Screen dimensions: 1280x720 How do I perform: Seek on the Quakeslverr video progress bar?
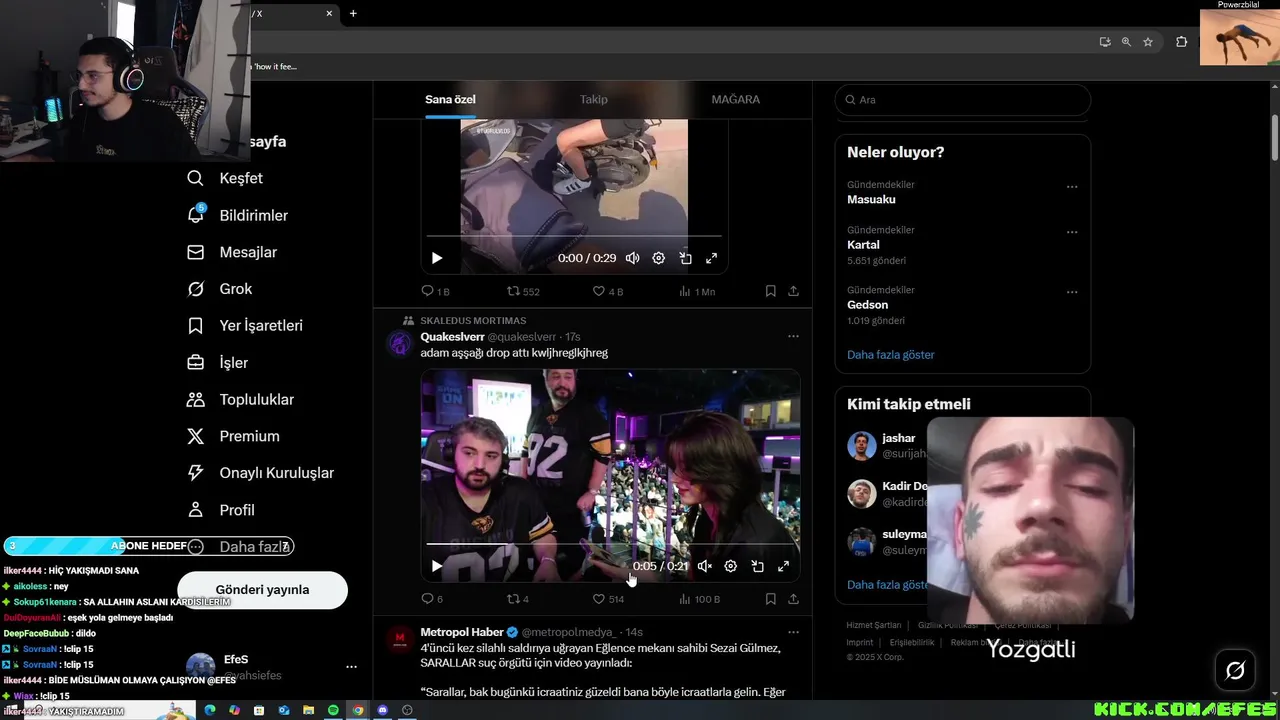610,544
